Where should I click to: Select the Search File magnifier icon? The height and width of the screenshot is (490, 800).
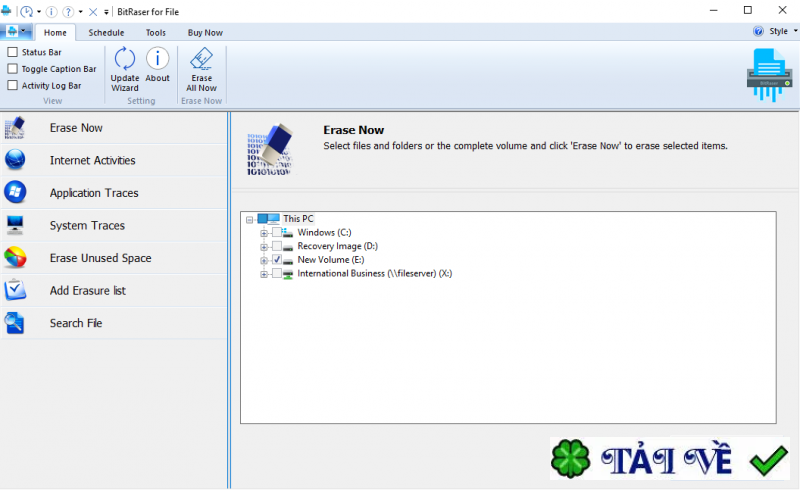pyautogui.click(x=15, y=323)
